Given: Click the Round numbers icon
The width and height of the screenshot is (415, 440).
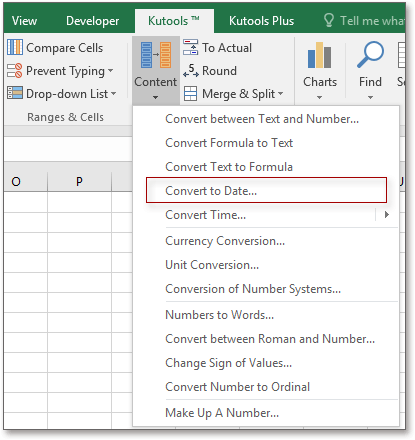Looking at the screenshot, I should (191, 70).
